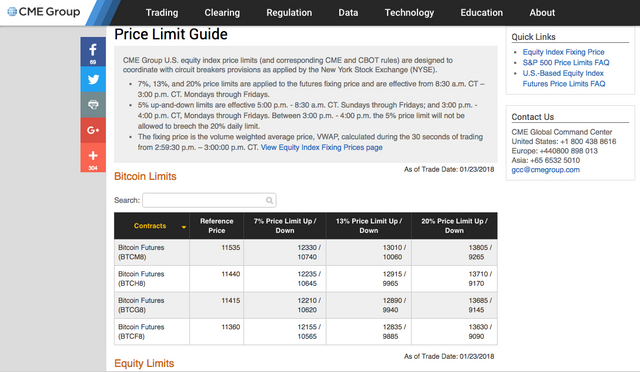
Task: Click reference price 11415
Action: click(231, 301)
